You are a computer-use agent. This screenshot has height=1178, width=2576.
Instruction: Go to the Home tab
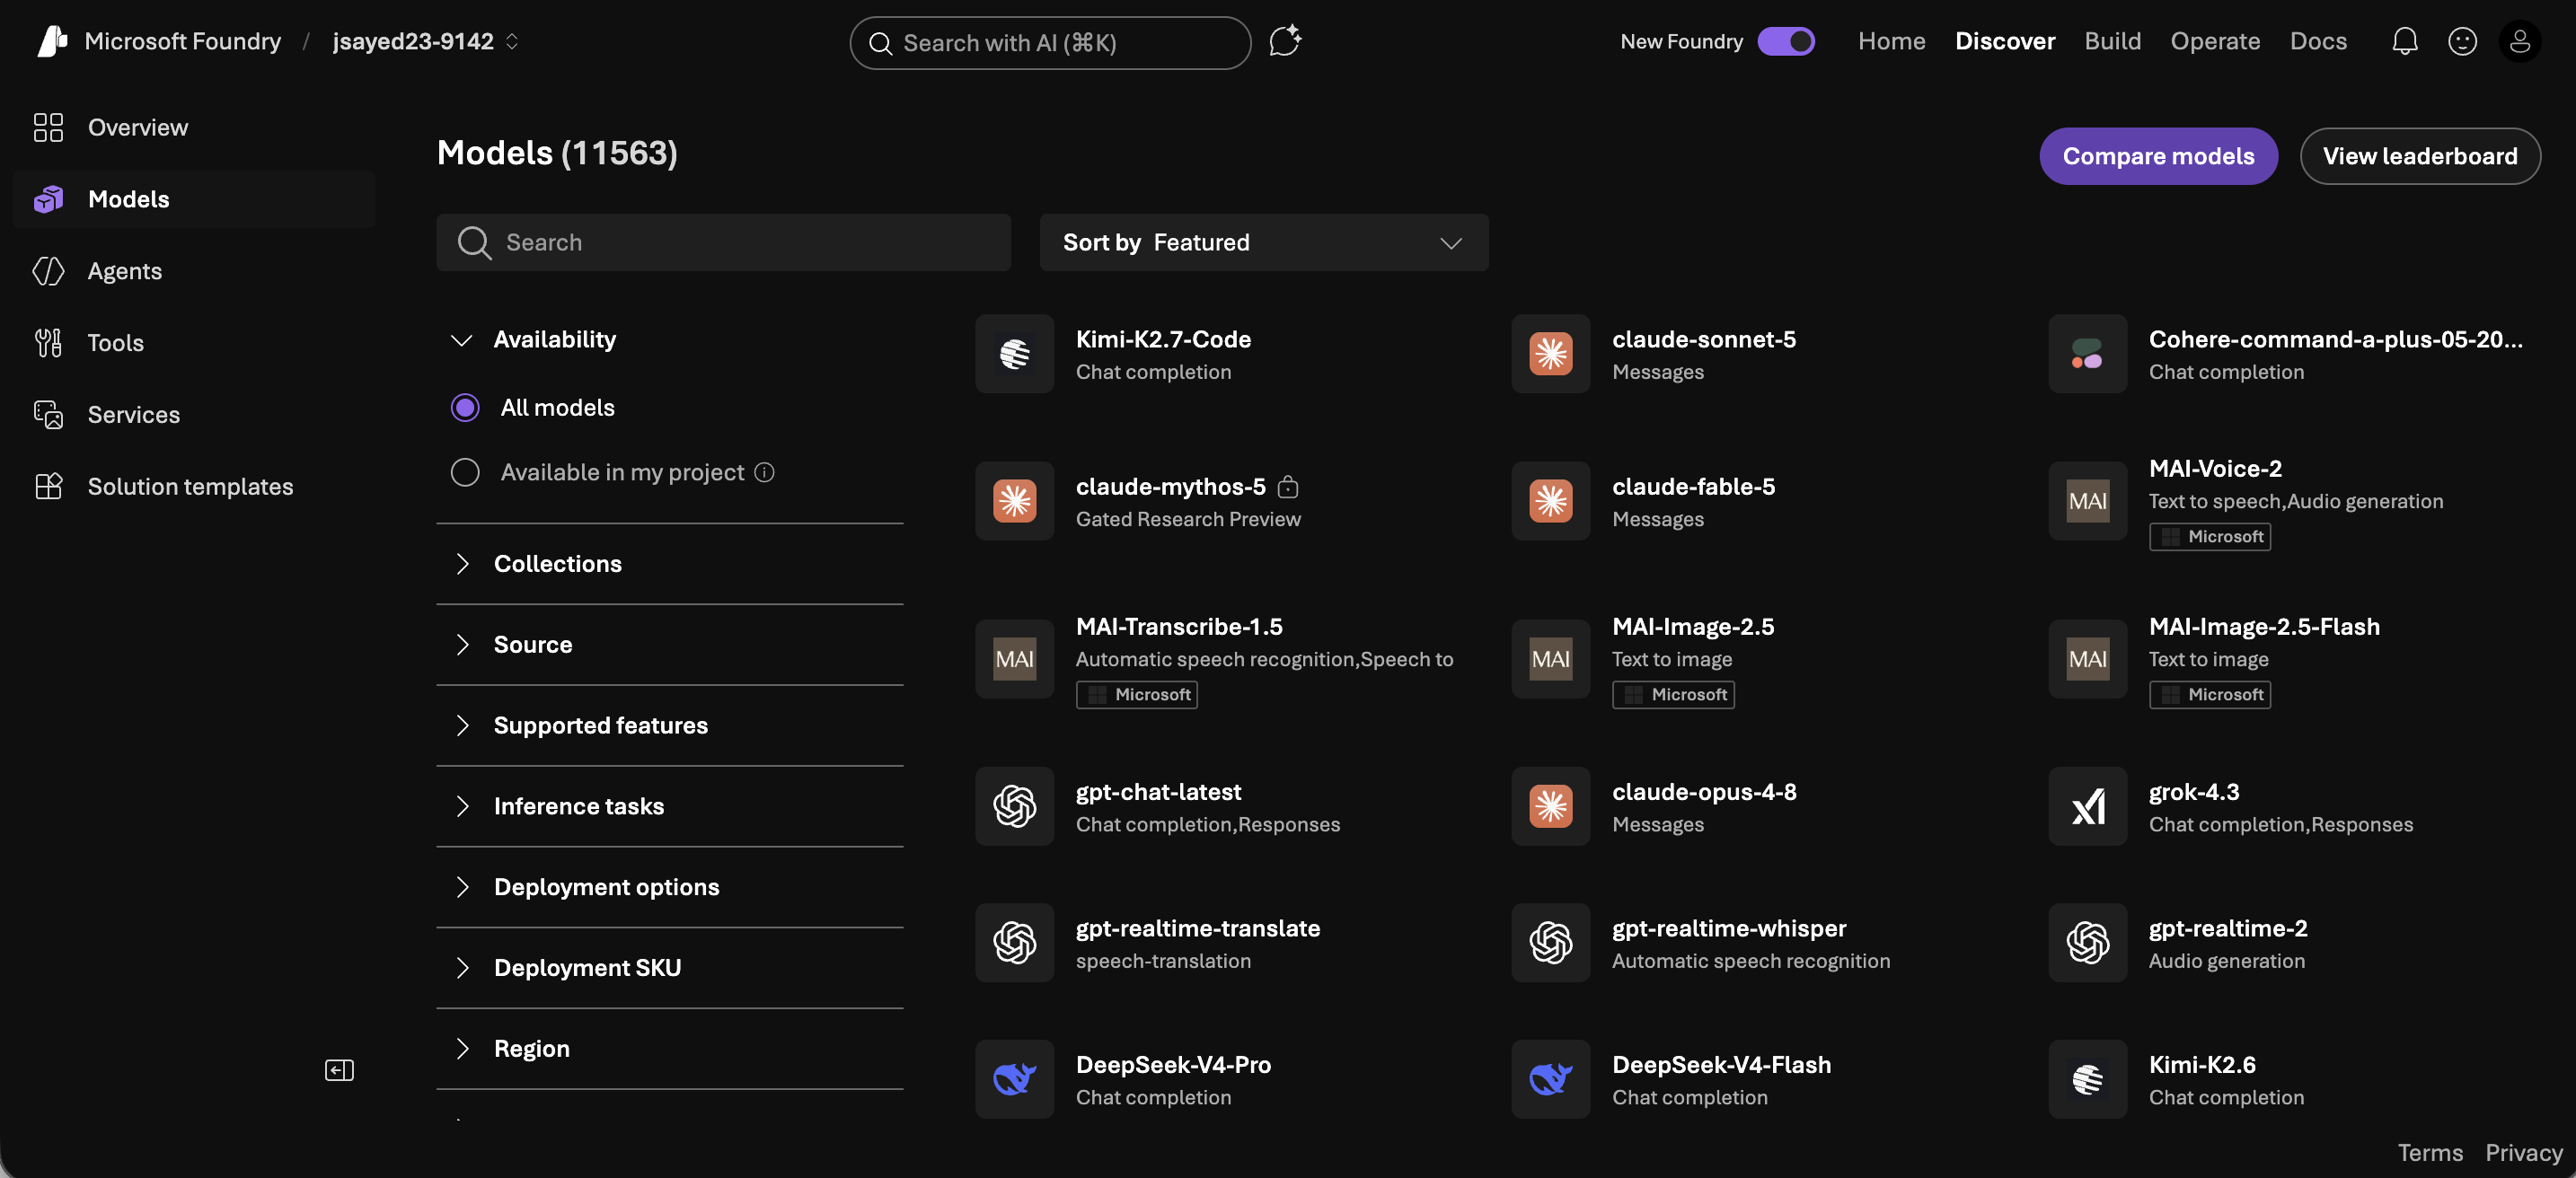coord(1891,41)
